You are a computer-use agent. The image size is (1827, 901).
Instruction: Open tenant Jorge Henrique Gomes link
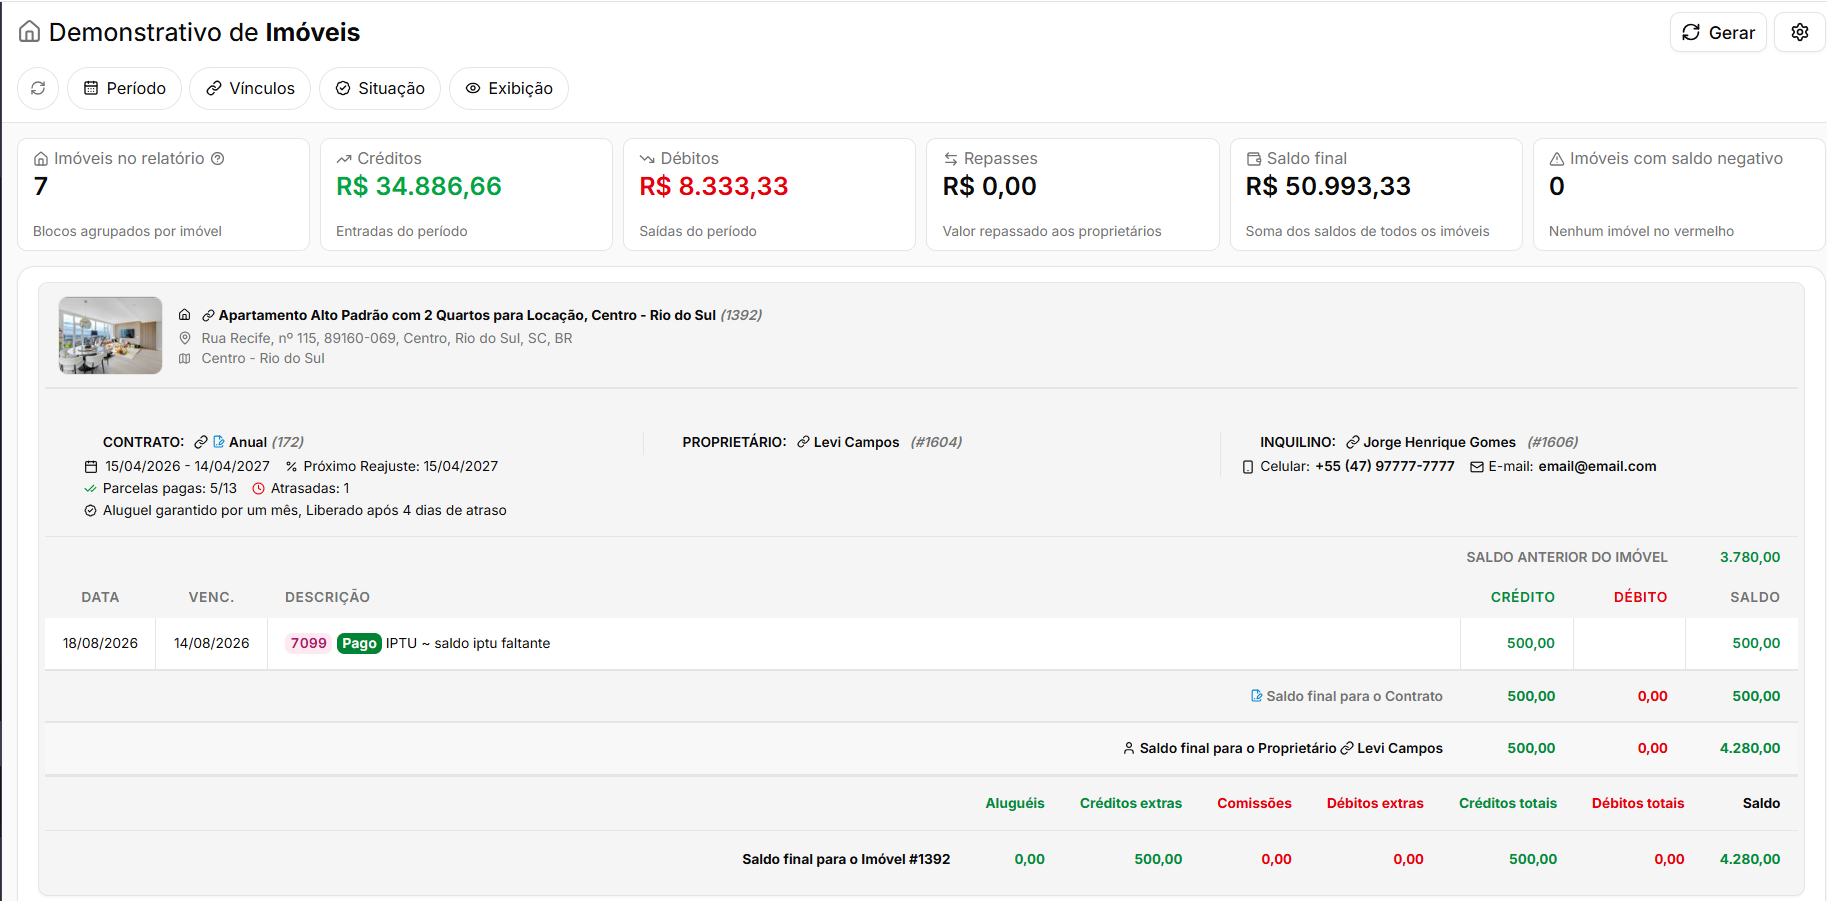[1439, 442]
